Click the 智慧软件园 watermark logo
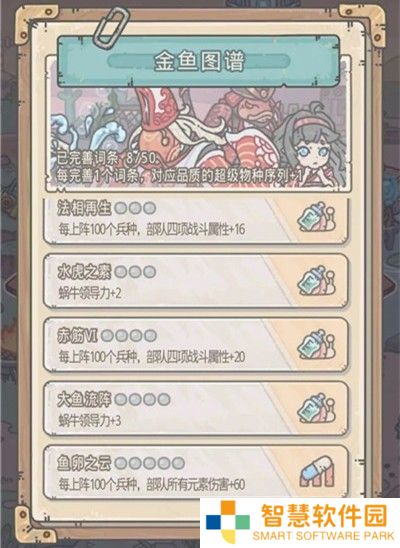 coord(301,522)
